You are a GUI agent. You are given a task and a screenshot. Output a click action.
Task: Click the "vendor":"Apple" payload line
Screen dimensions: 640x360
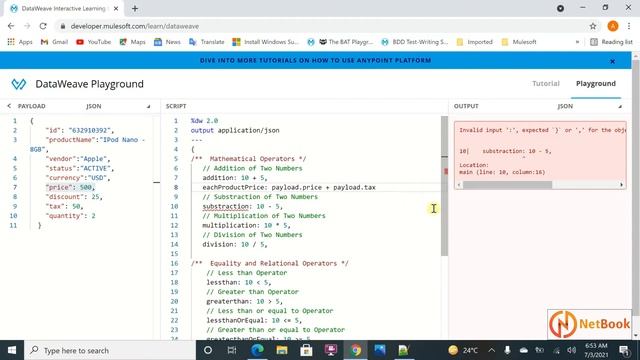point(78,159)
